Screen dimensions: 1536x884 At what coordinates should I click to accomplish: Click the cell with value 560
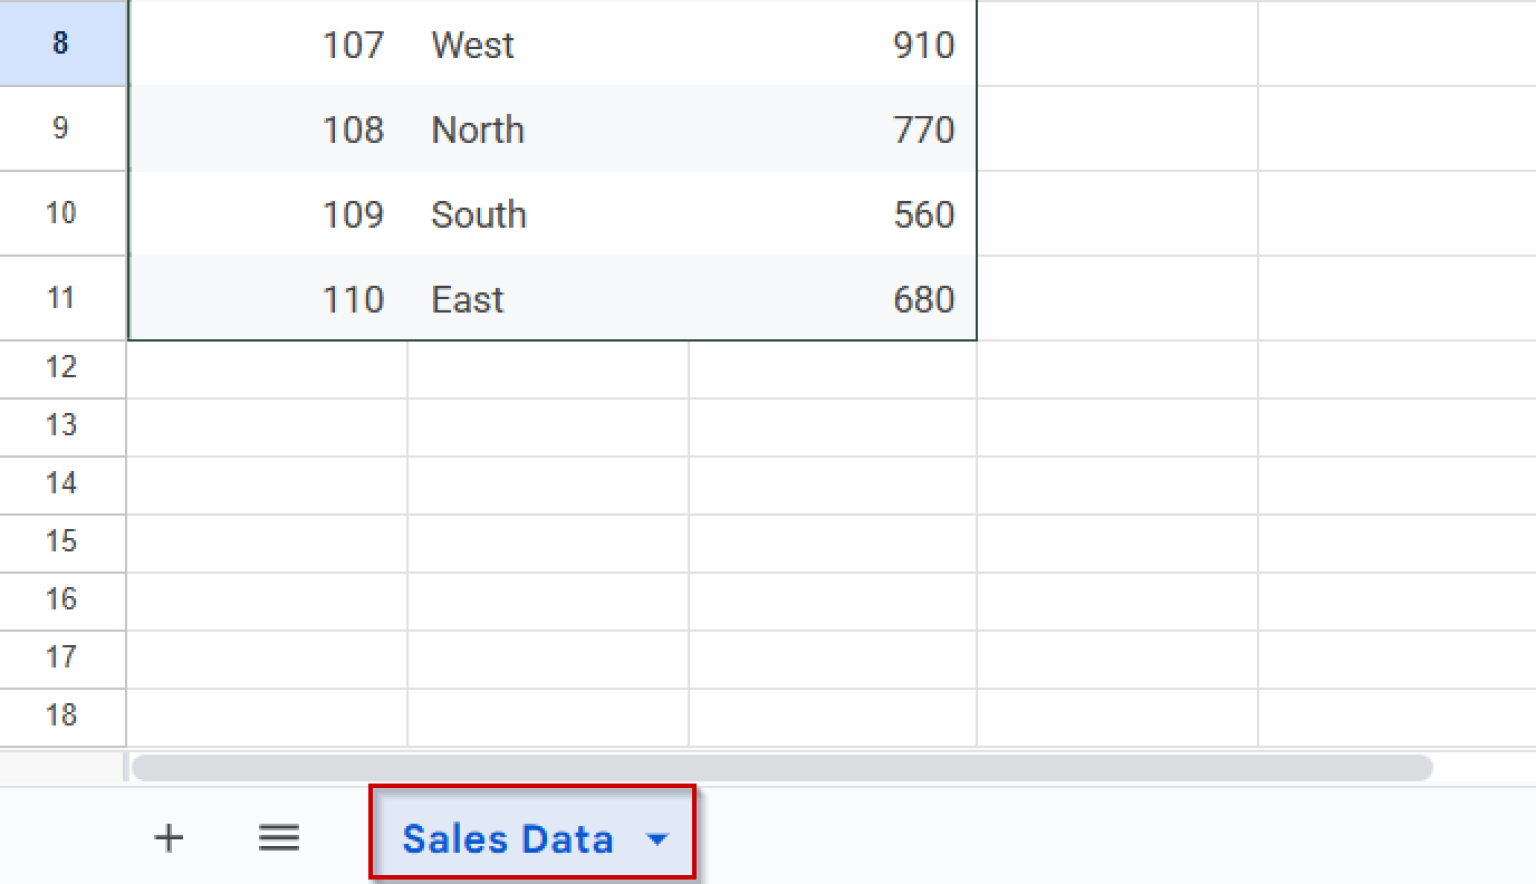tap(830, 213)
